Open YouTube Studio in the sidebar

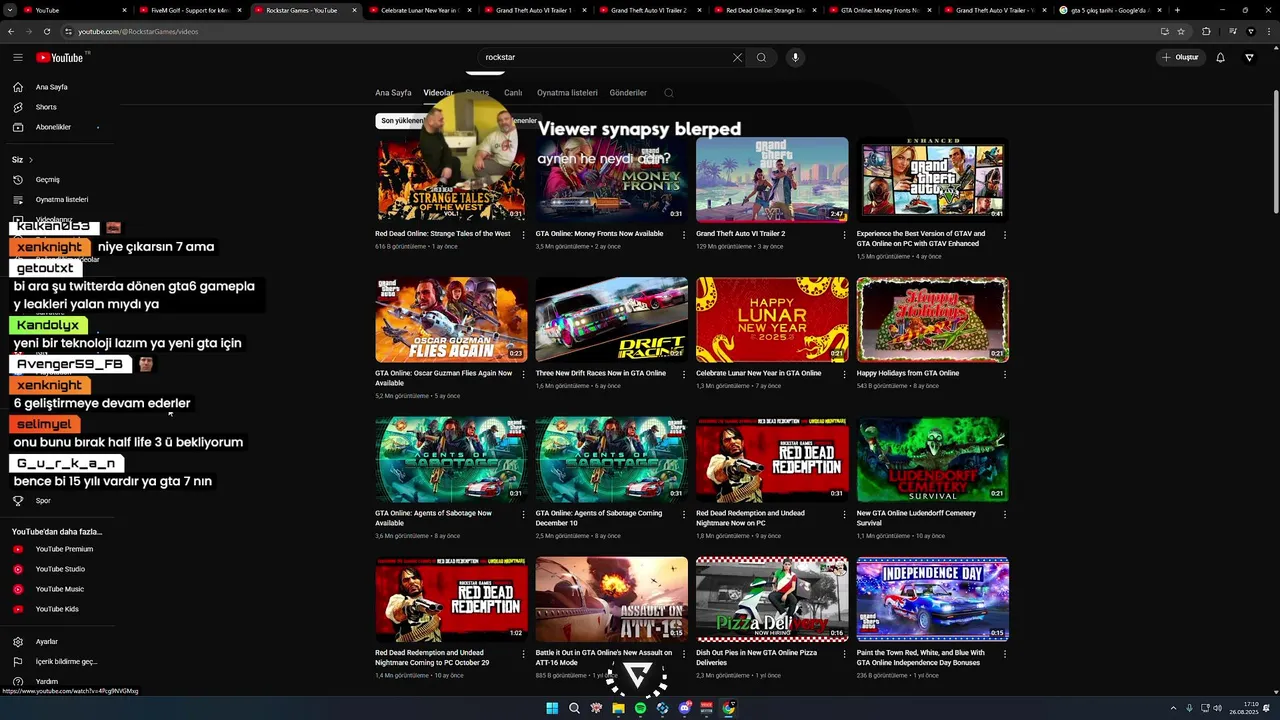(60, 569)
